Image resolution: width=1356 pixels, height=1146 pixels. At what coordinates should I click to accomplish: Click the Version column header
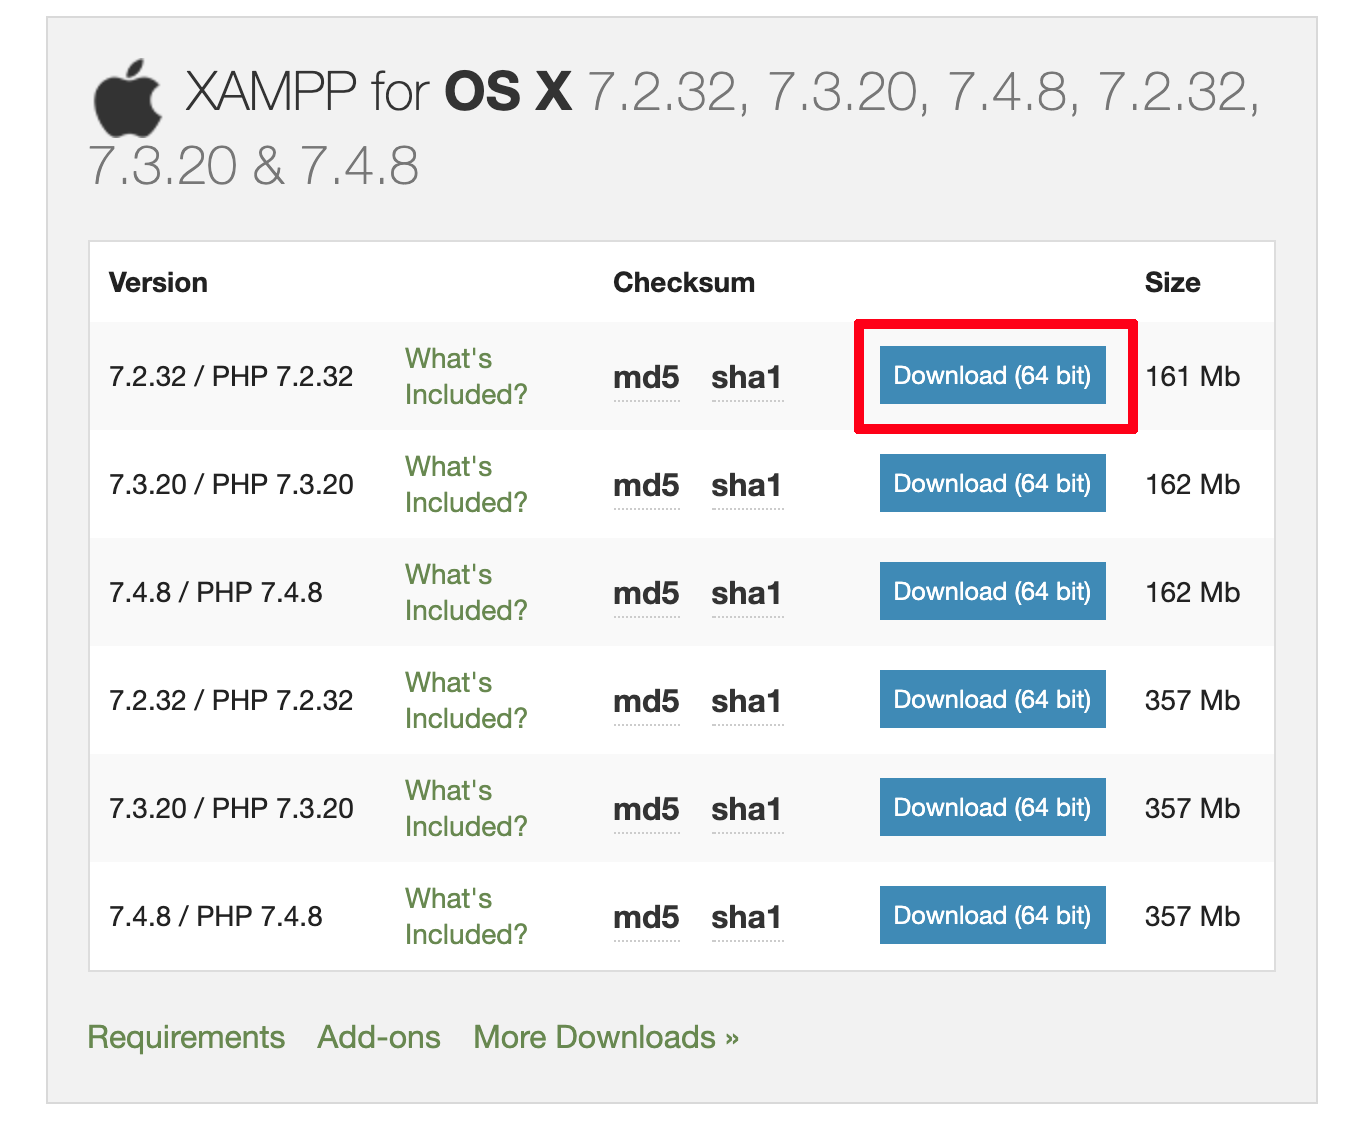(x=158, y=282)
